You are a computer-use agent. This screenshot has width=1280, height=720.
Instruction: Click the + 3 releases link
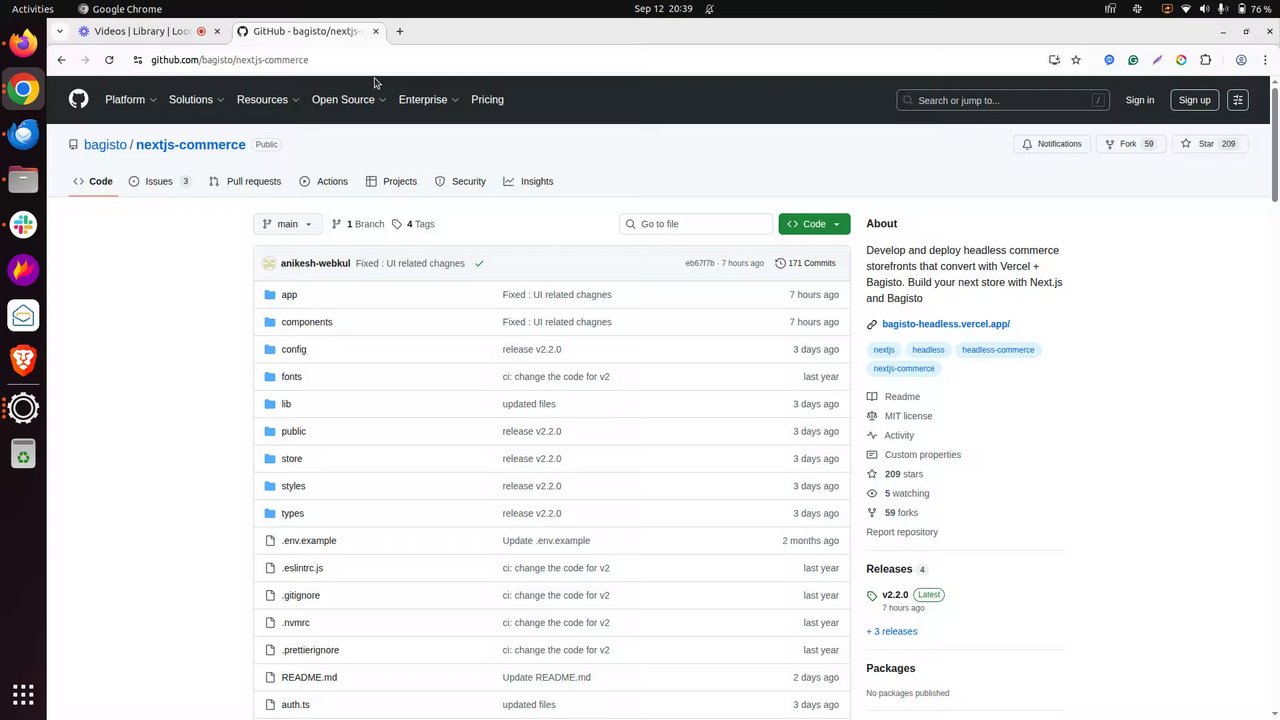(892, 631)
